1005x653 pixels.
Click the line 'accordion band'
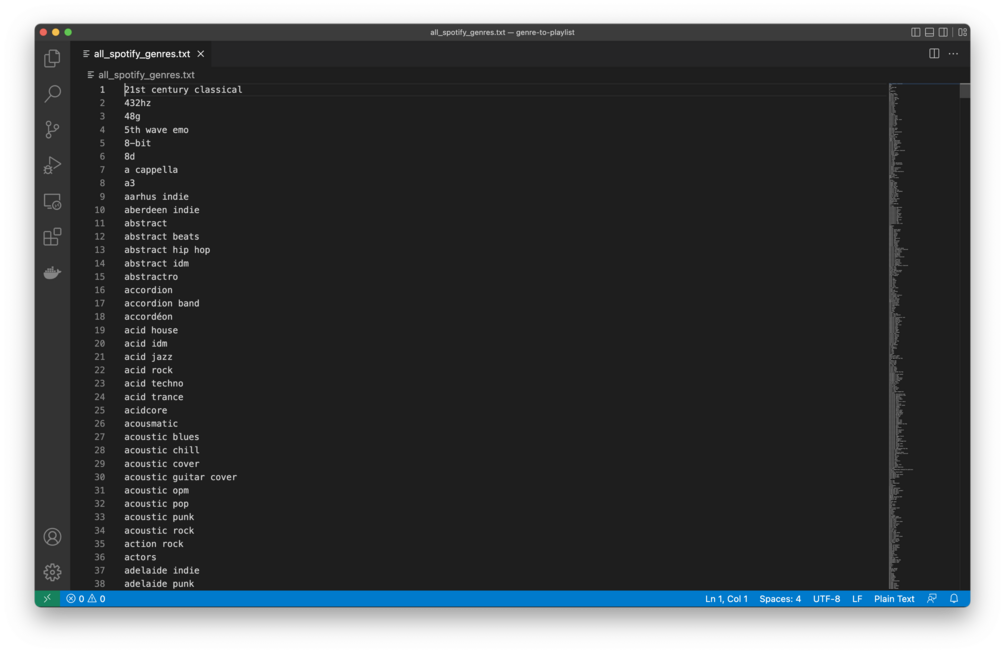point(162,304)
